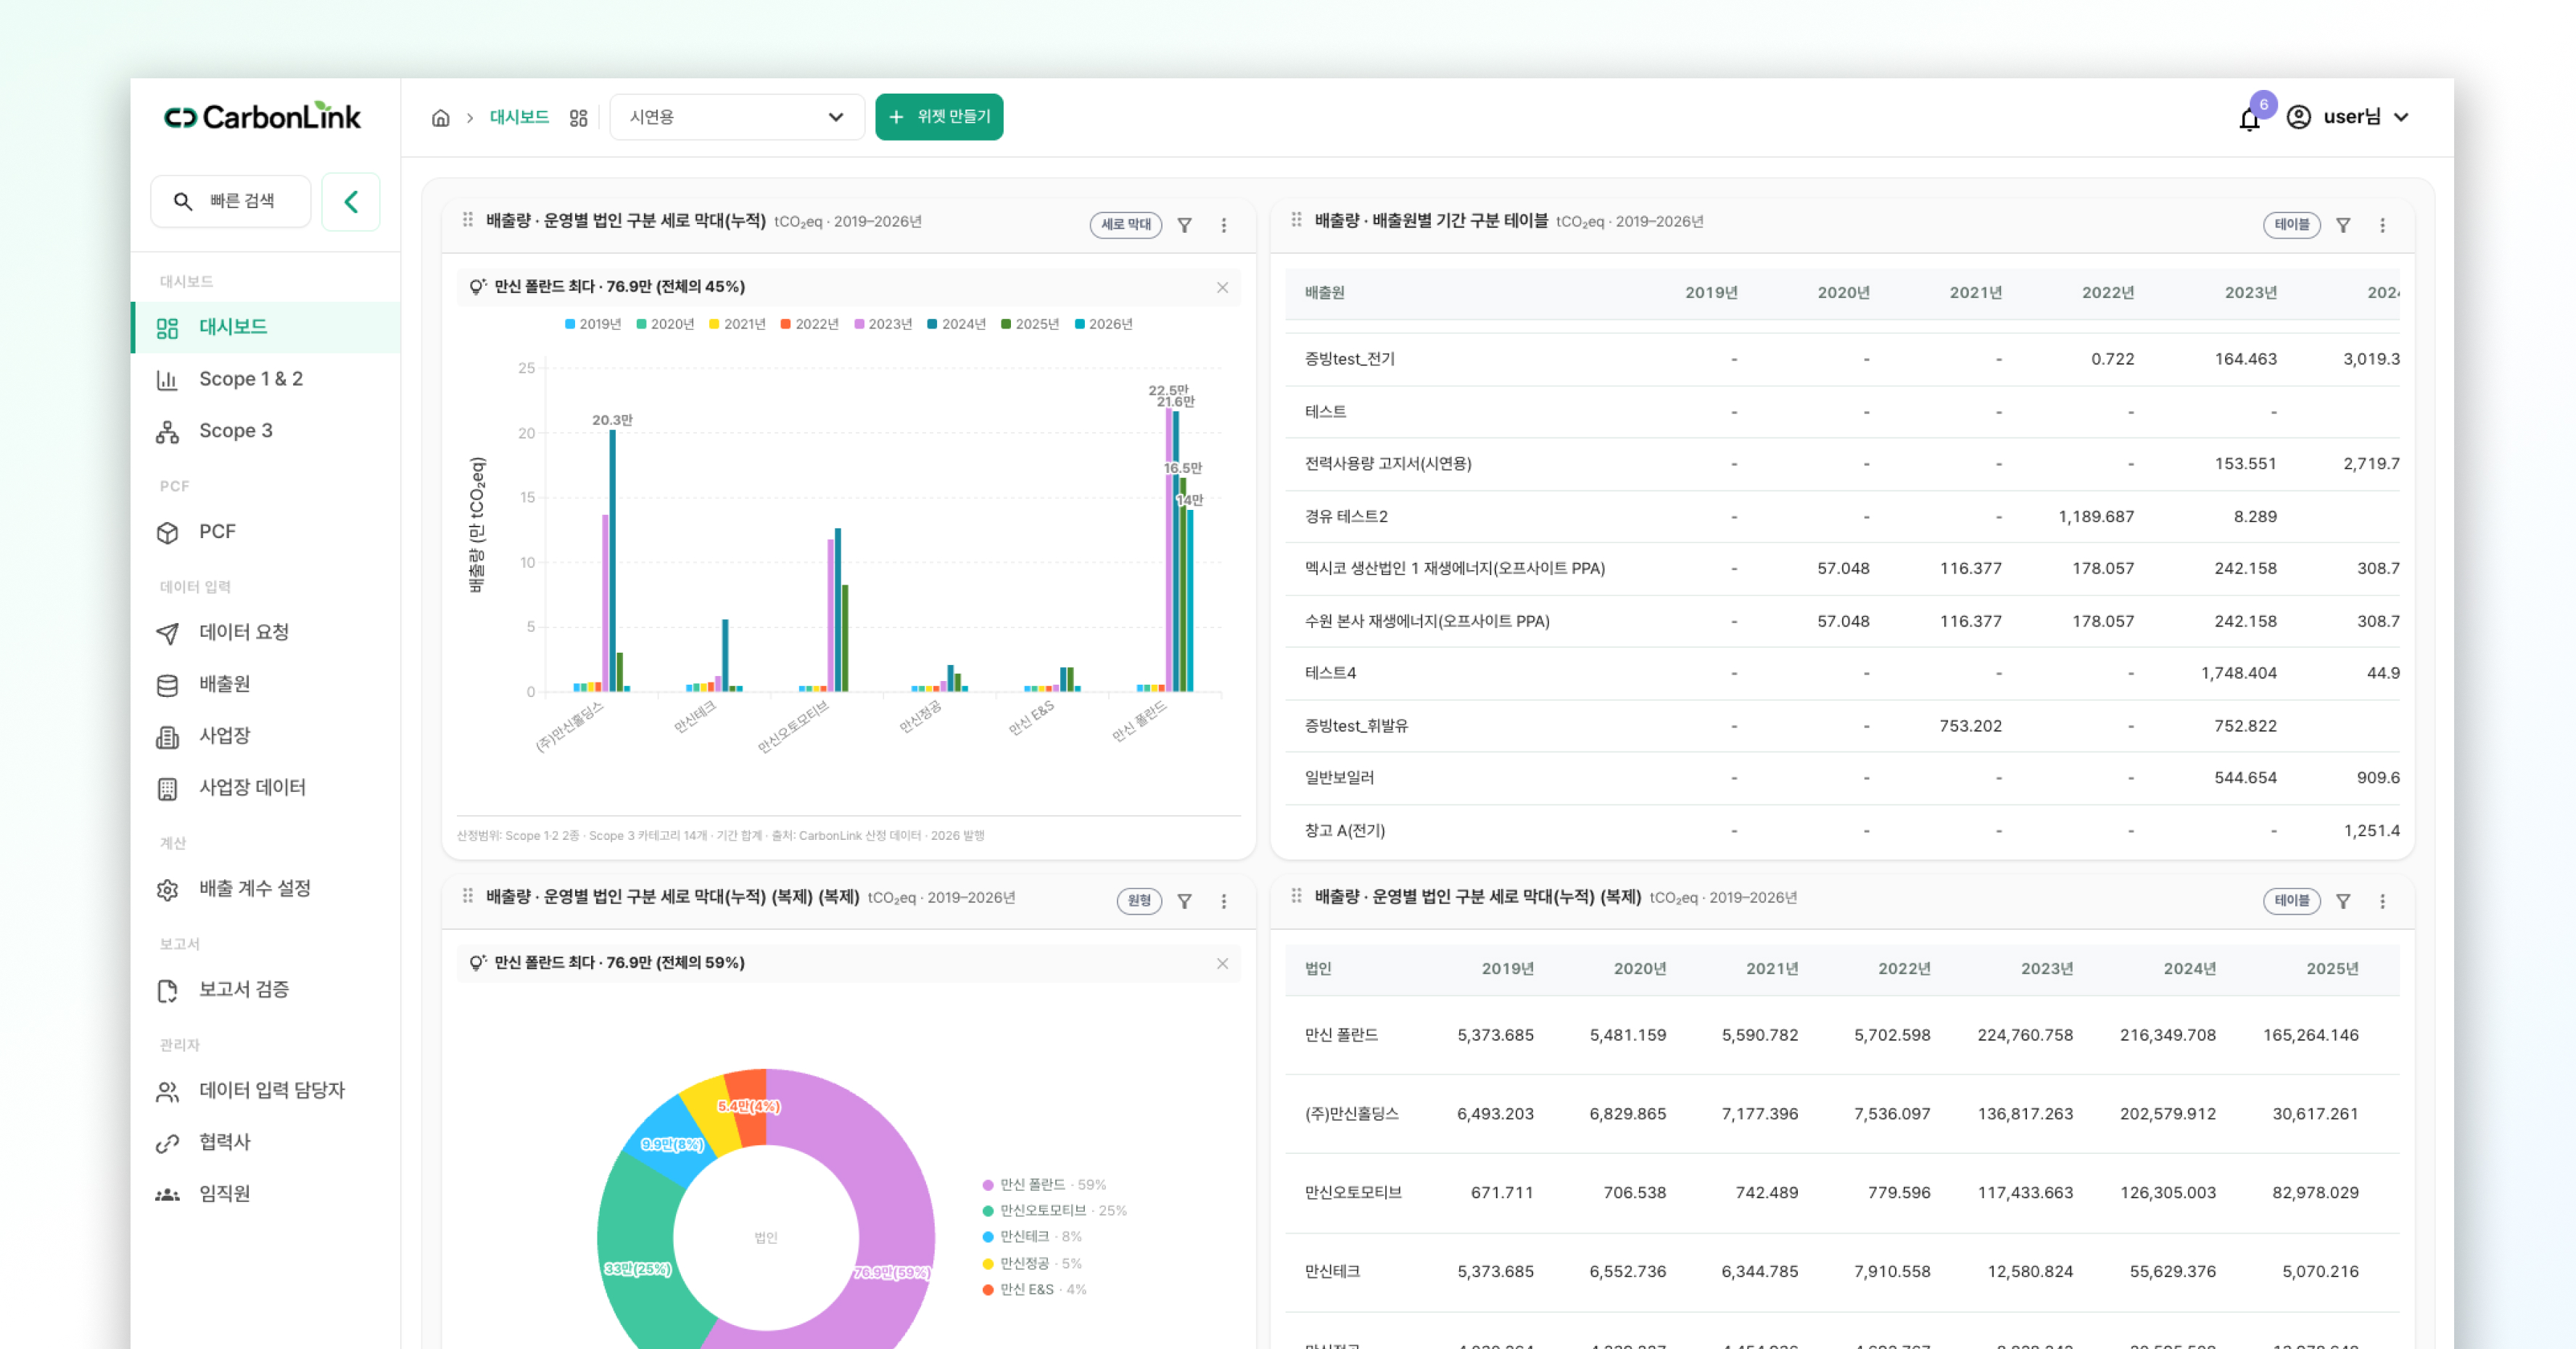Open 데이터 입력 담당자 in the sidebar
Image resolution: width=2576 pixels, height=1349 pixels.
coord(266,1092)
